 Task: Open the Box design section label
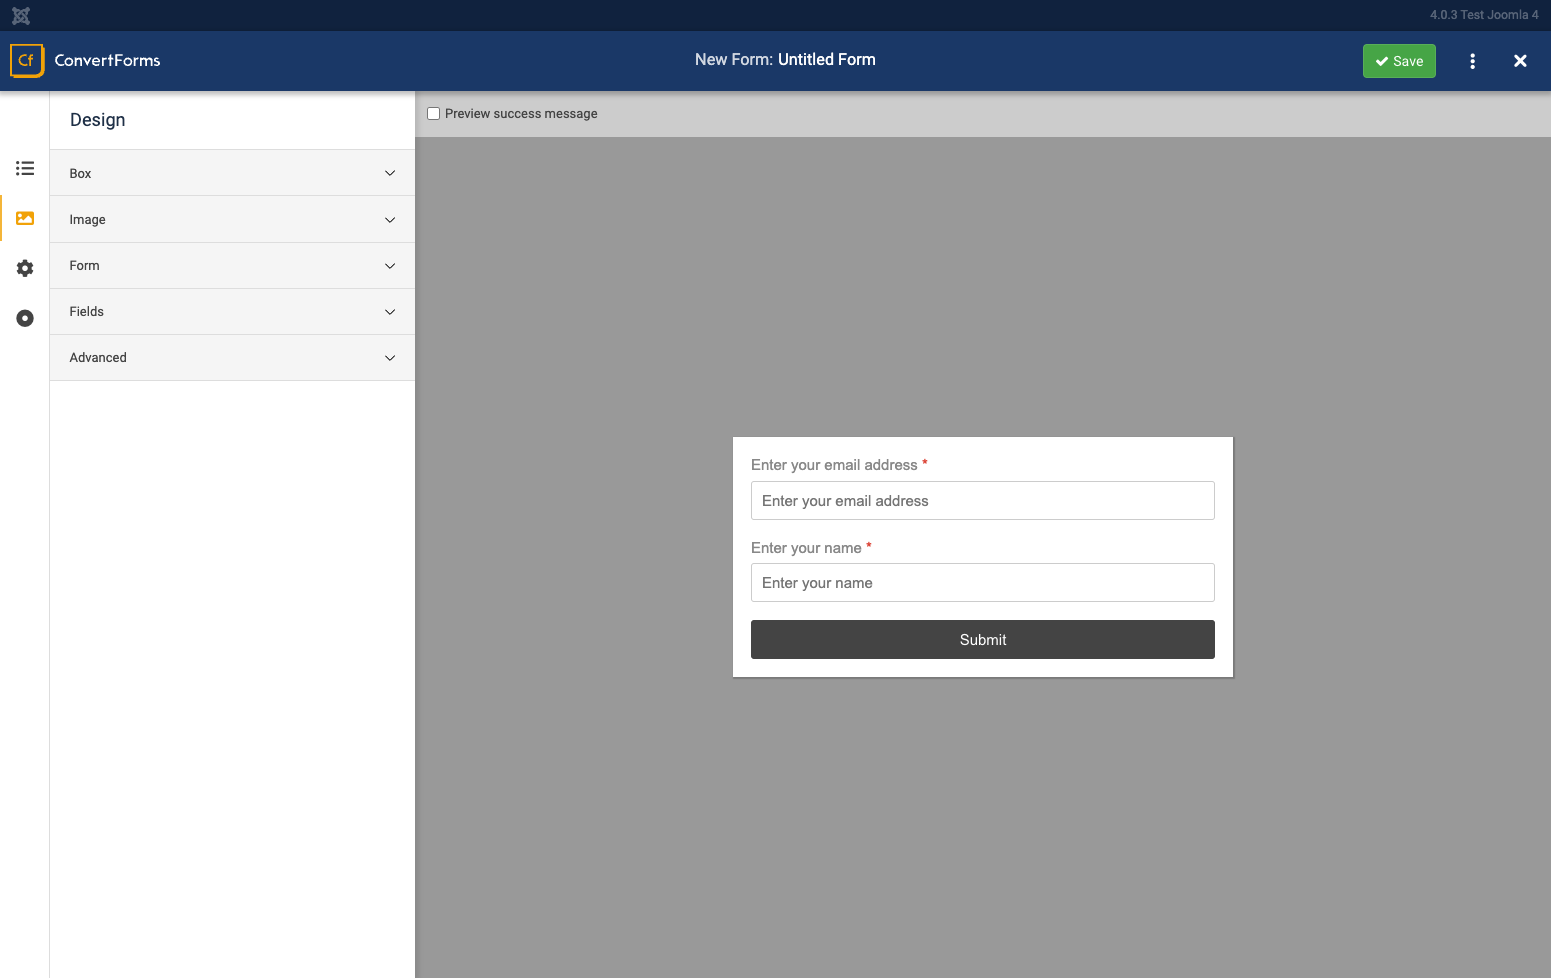point(80,174)
